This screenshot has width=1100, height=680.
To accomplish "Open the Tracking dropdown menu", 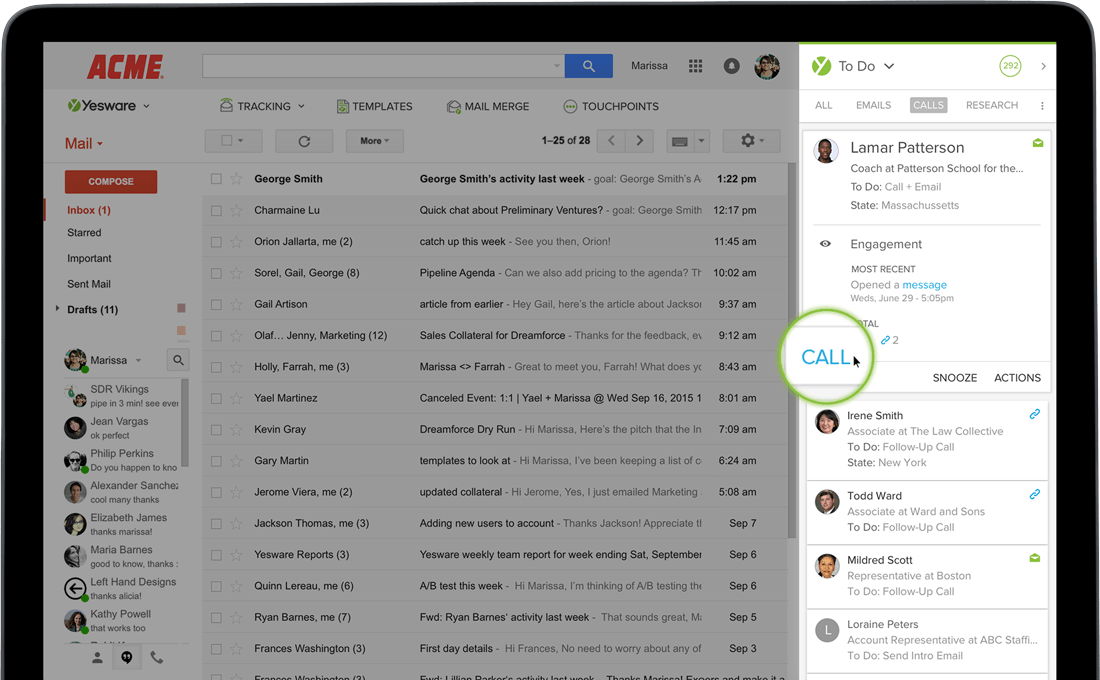I will [x=262, y=106].
